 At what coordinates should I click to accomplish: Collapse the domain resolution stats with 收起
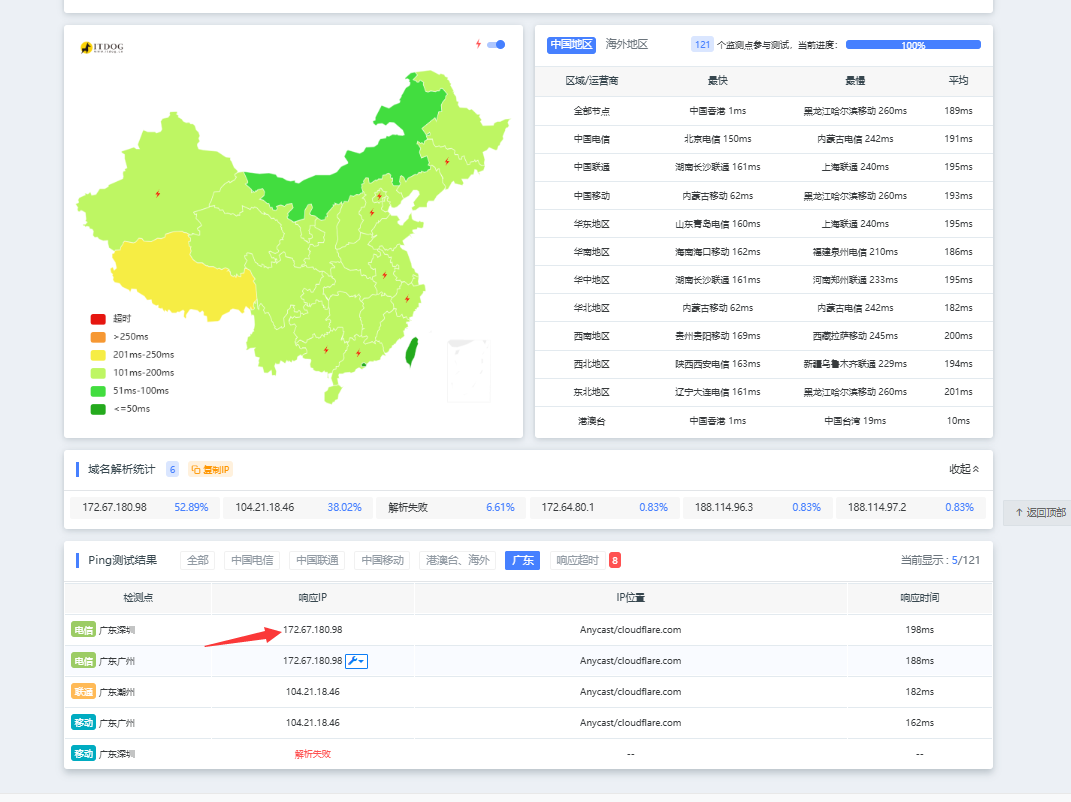tap(964, 469)
